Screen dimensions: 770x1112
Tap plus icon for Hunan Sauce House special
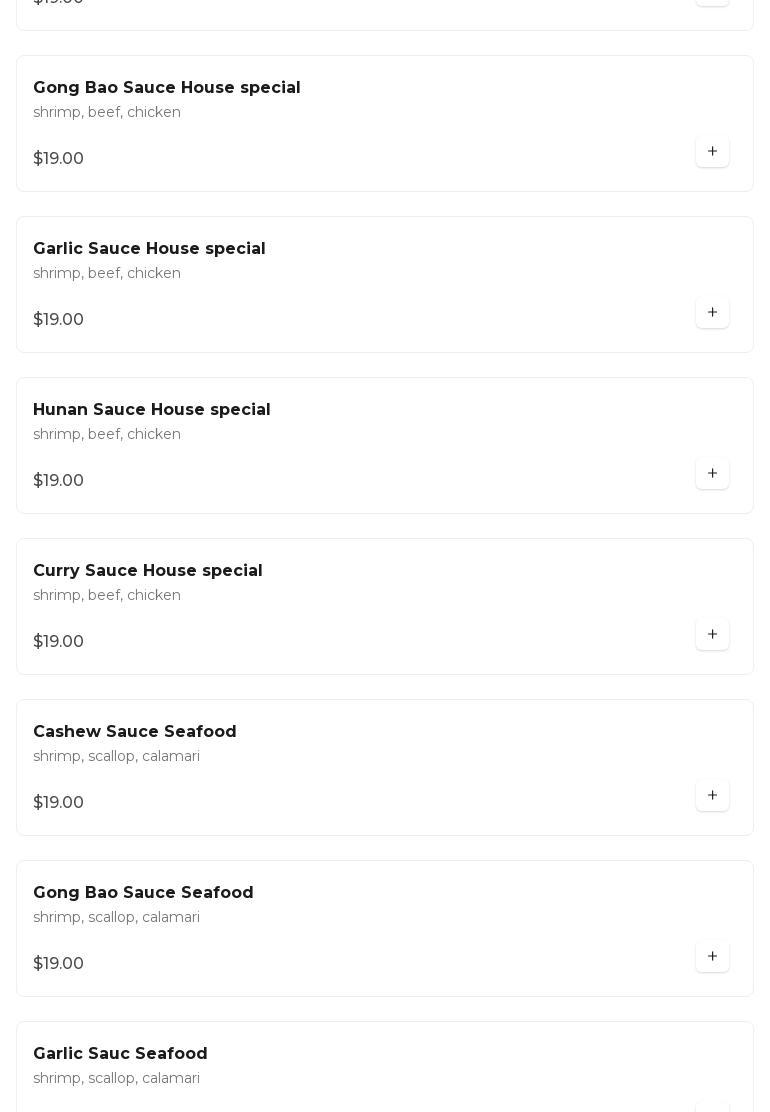click(712, 473)
